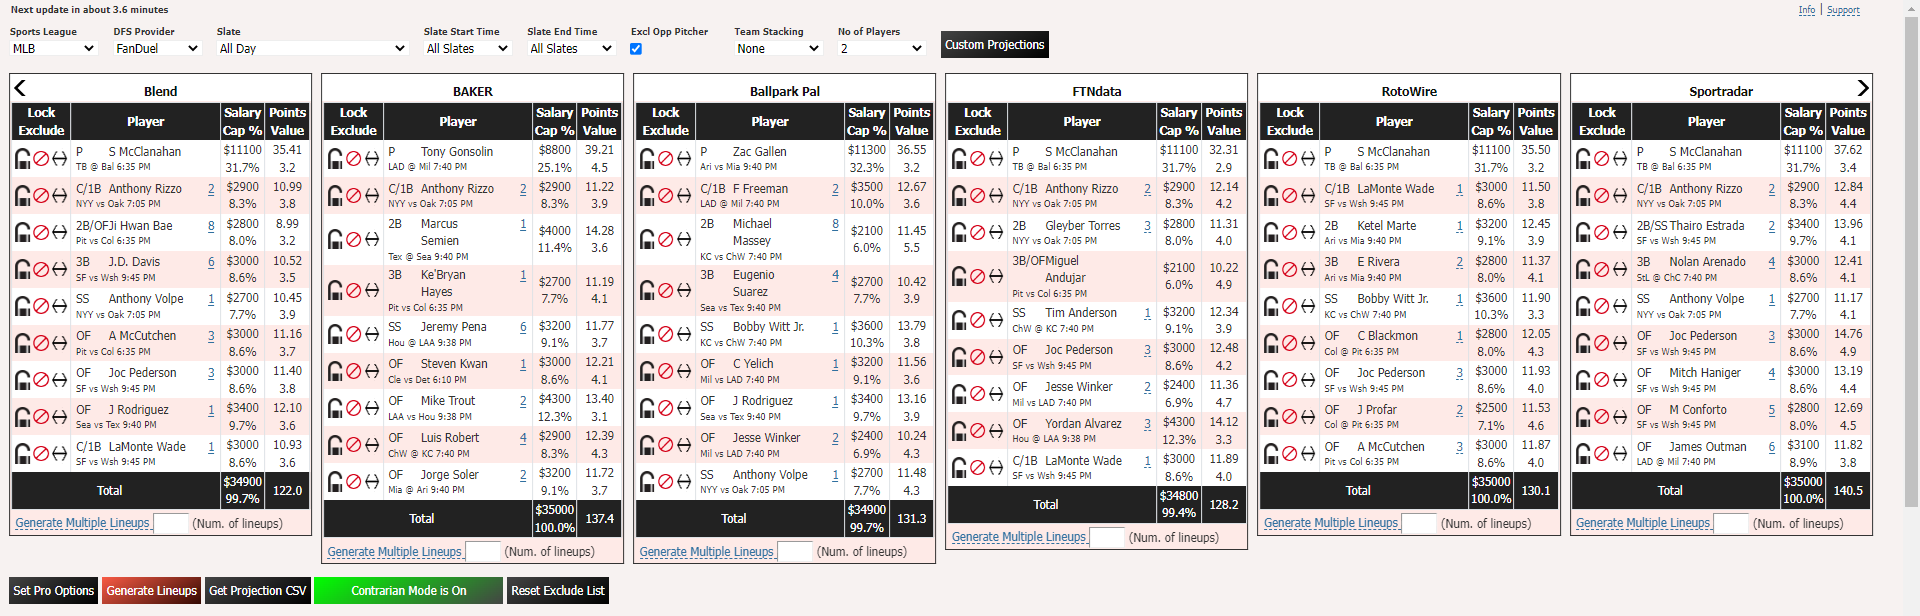Click the Set Pro Options button

[54, 591]
